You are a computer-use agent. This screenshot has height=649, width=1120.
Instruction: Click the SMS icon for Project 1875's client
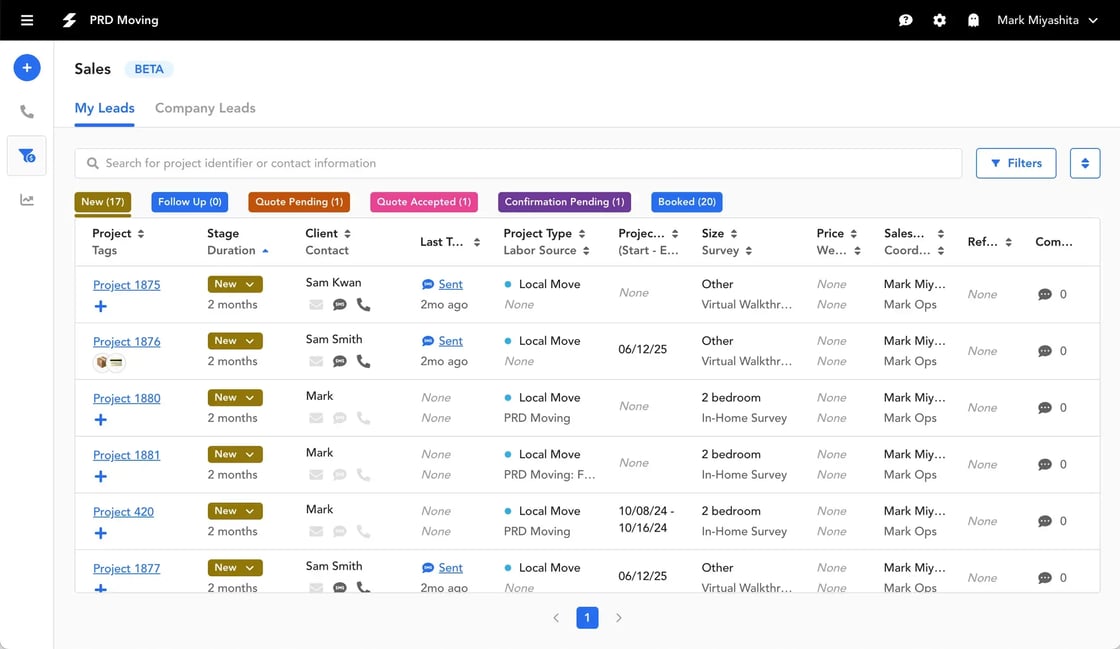click(339, 306)
